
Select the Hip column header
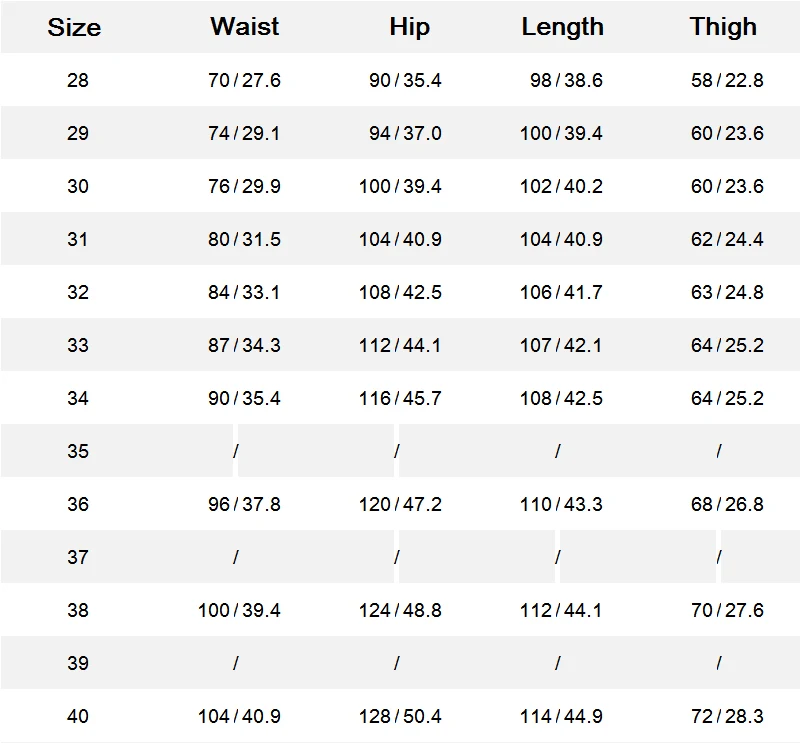[x=410, y=27]
